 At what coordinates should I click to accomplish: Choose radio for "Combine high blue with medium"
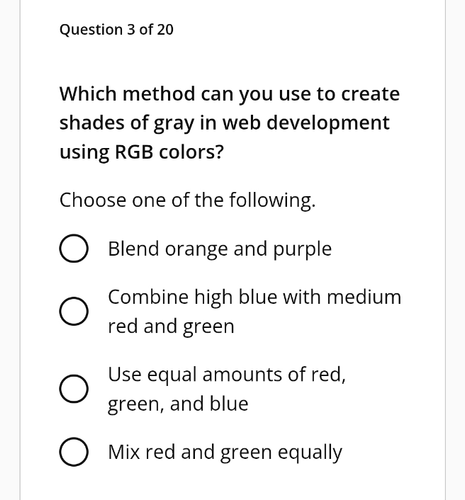[x=74, y=311]
